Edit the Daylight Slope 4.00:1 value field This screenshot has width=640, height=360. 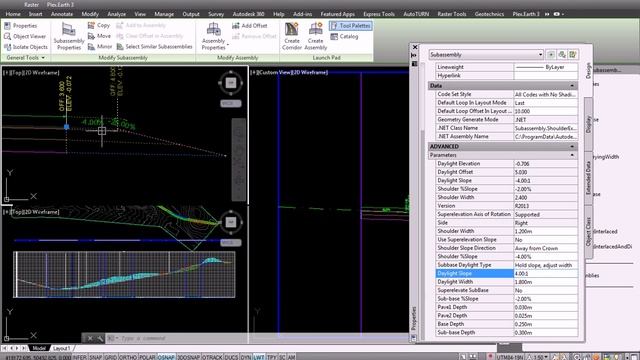point(546,273)
